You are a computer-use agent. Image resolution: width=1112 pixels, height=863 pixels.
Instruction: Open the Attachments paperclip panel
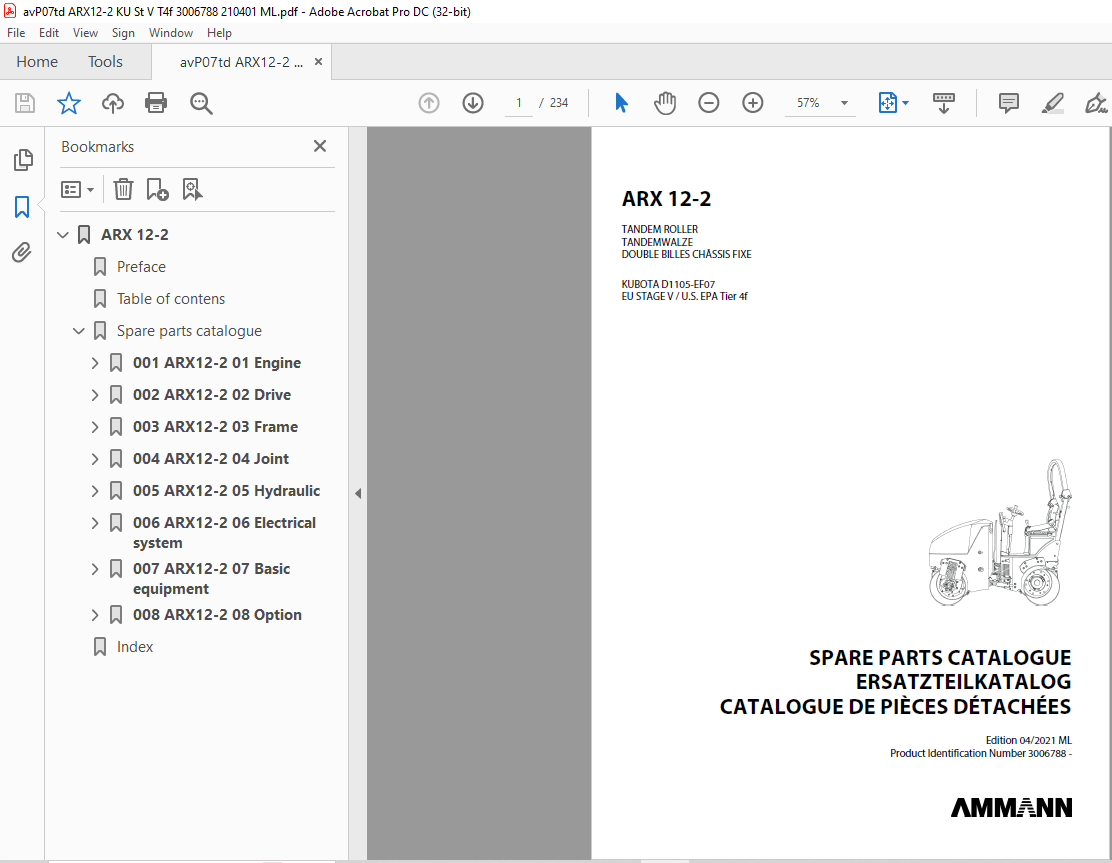22,252
